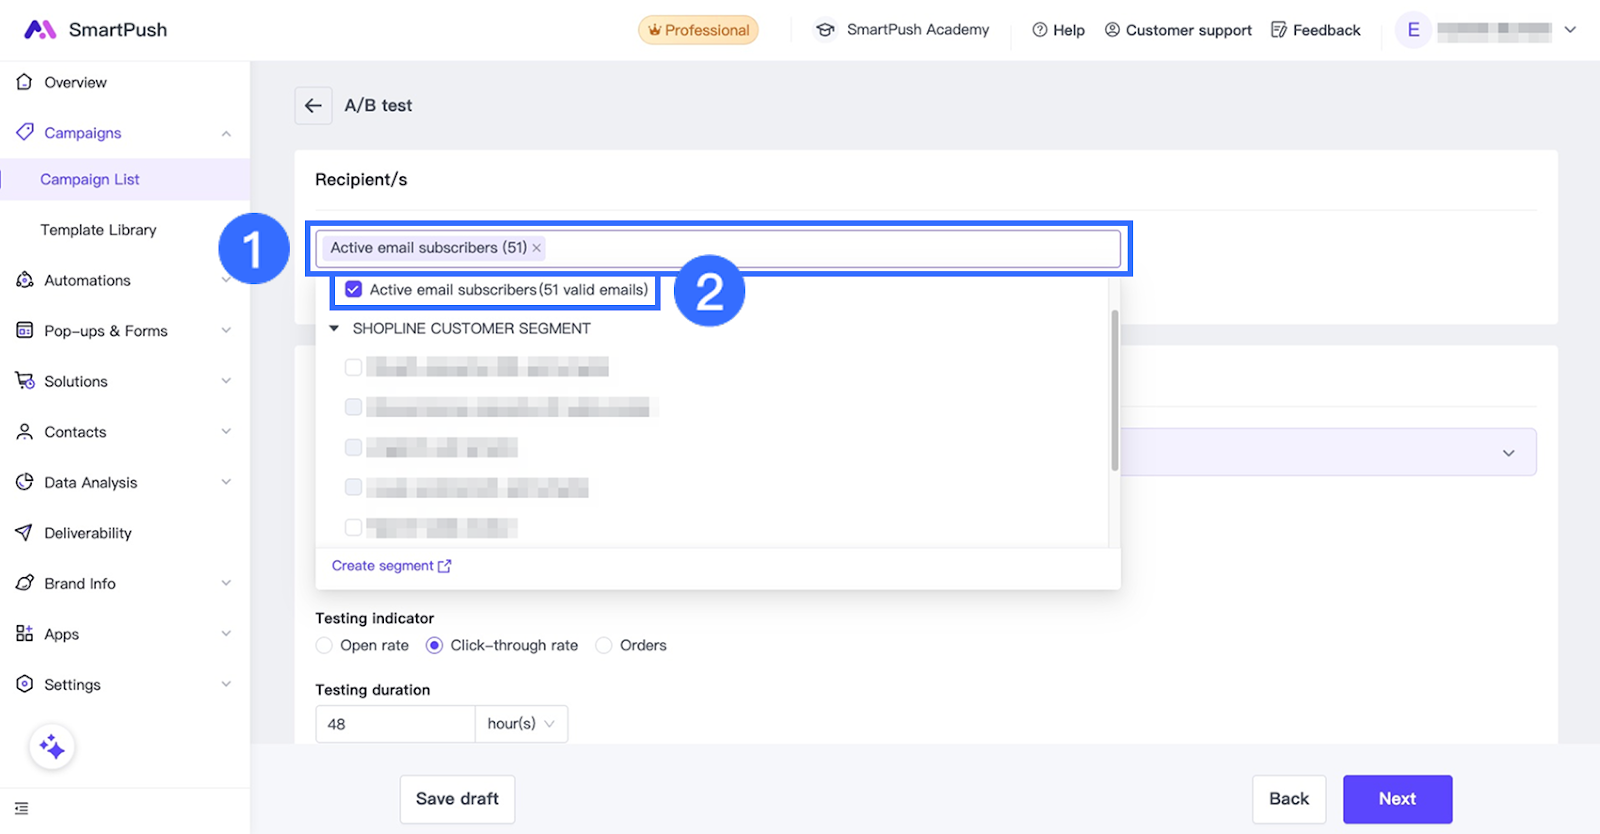Viewport: 1600px width, 834px height.
Task: Click the Help question mark icon
Action: pyautogui.click(x=1040, y=30)
